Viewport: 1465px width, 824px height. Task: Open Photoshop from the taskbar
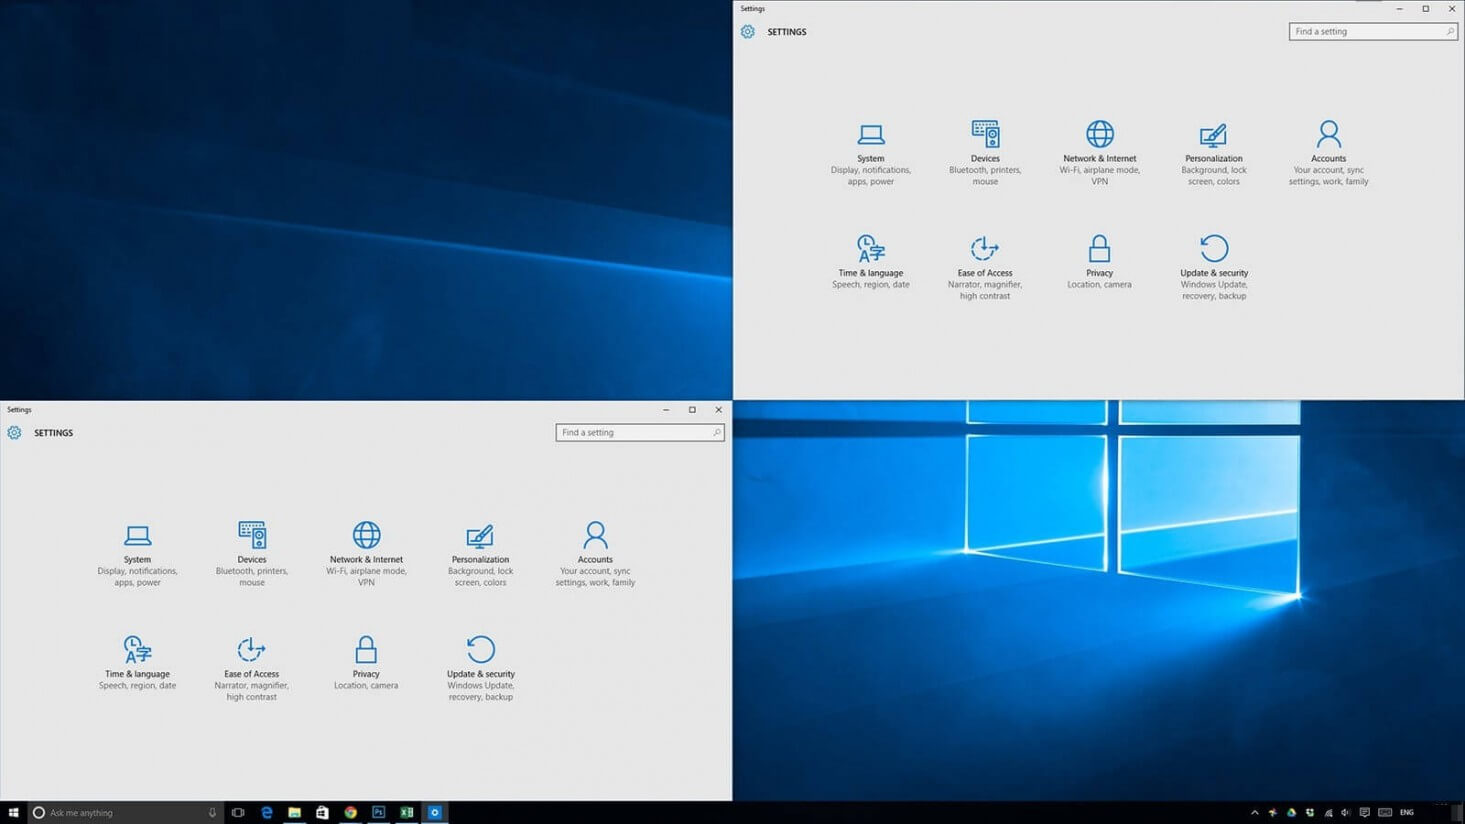pos(378,812)
